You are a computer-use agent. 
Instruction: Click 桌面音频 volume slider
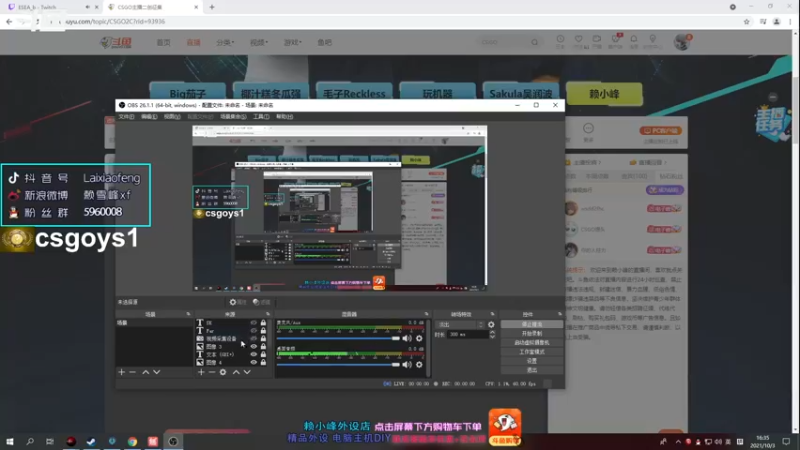pos(338,365)
